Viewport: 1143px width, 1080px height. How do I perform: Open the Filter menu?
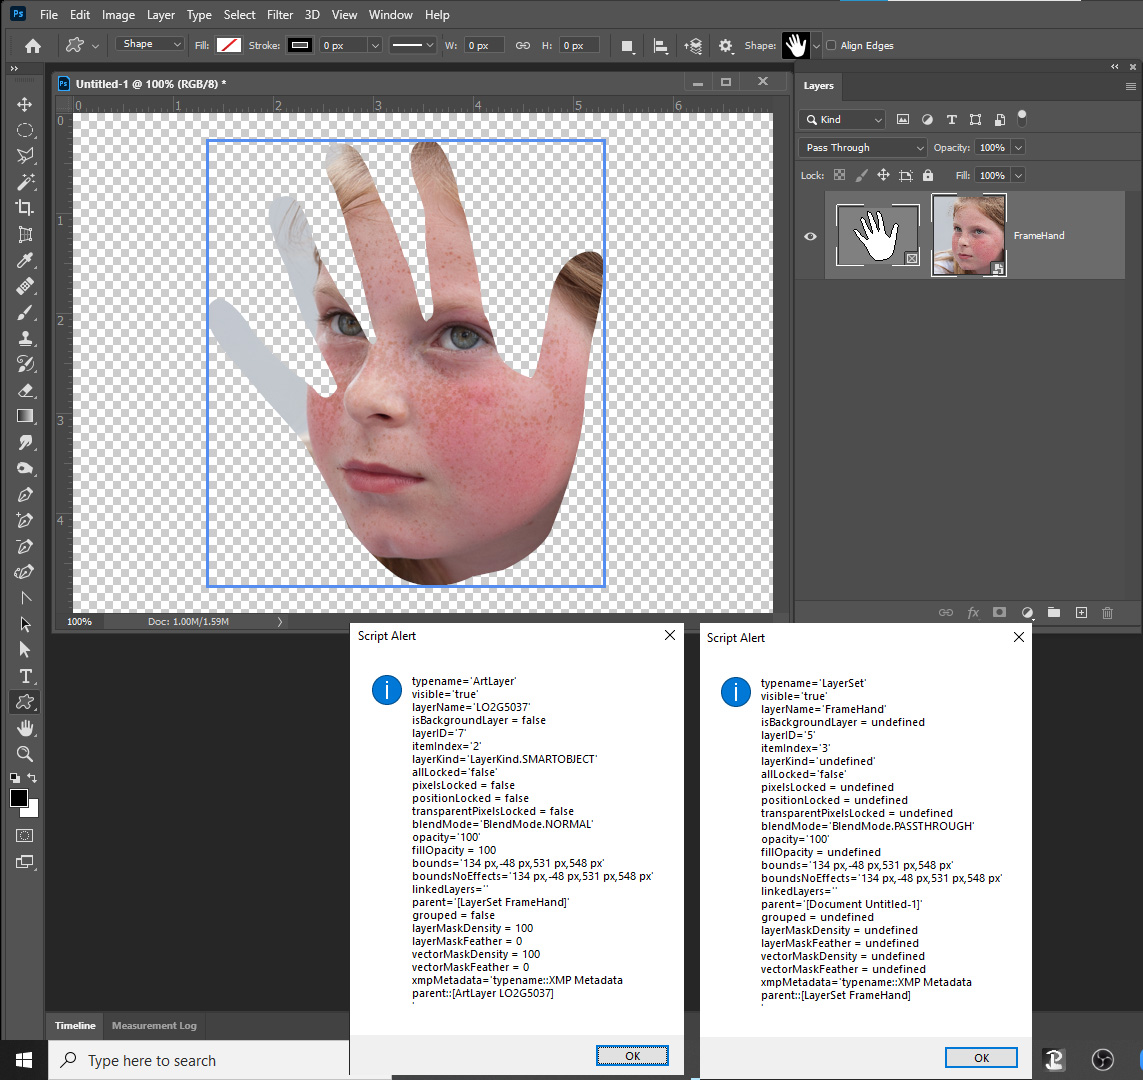[280, 14]
